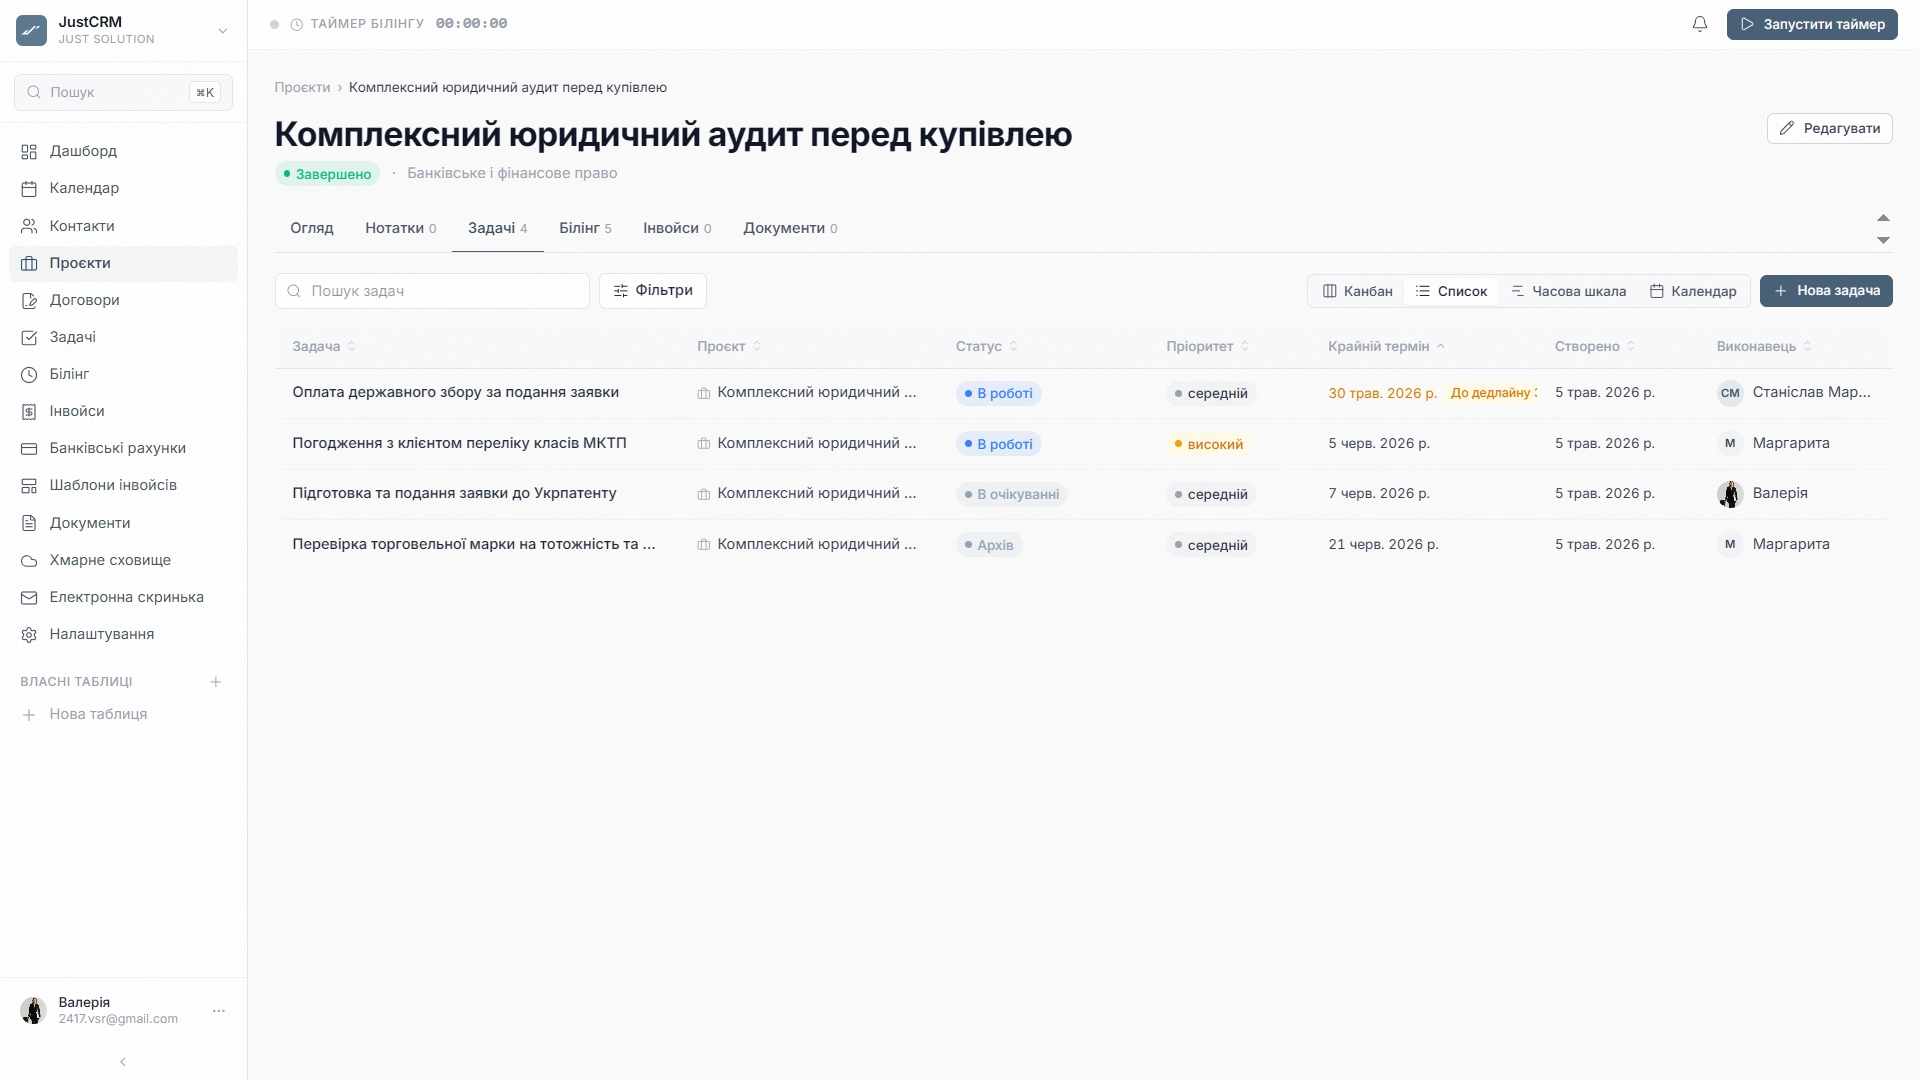Open Шаблони інвойсів section
The width and height of the screenshot is (1920, 1080).
(x=123, y=485)
